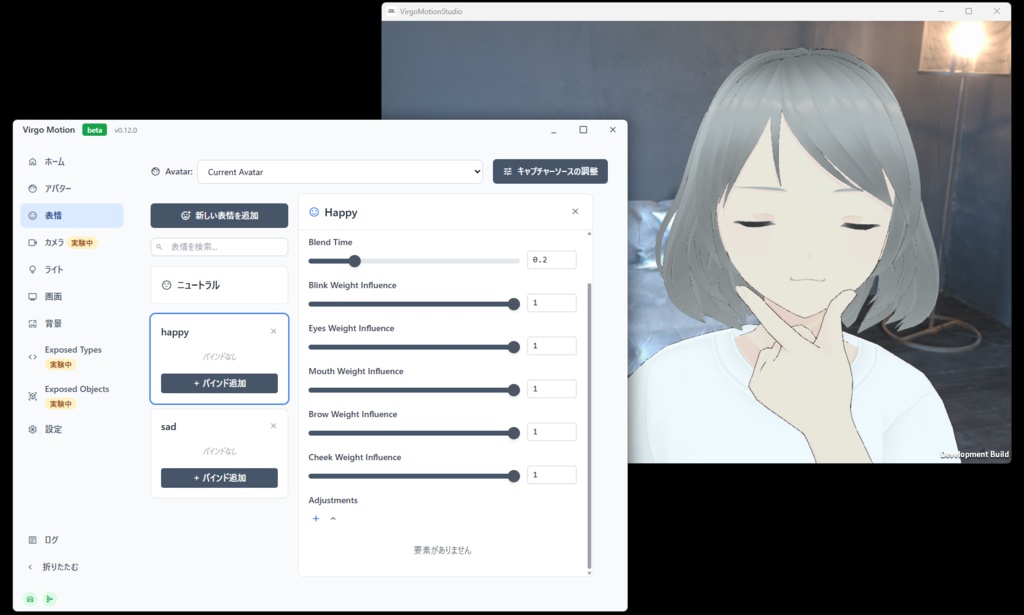
Task: Adjust the Brow Weight Influence slider
Action: 414,433
